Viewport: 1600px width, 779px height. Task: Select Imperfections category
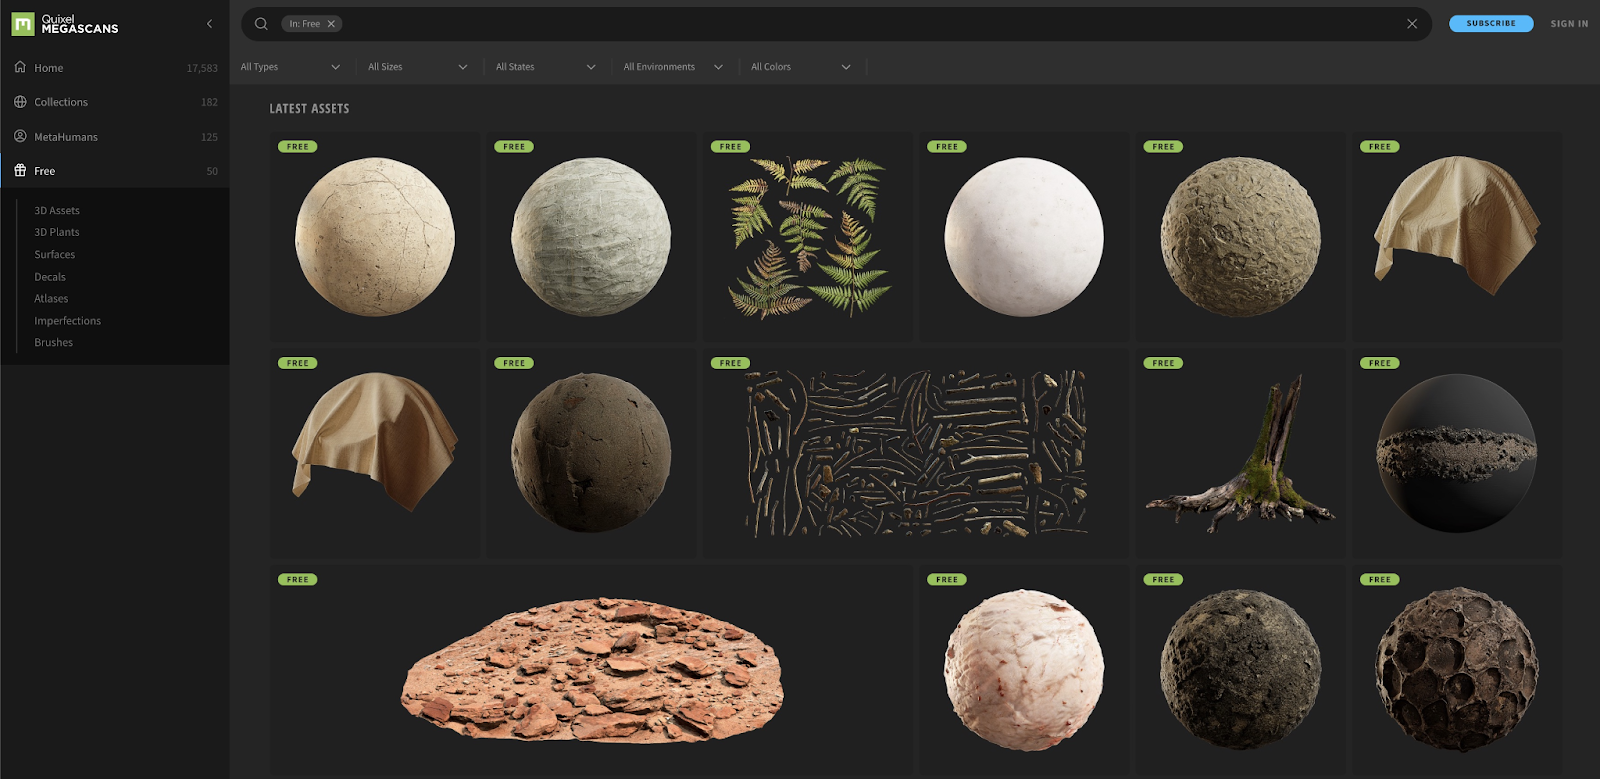[68, 321]
